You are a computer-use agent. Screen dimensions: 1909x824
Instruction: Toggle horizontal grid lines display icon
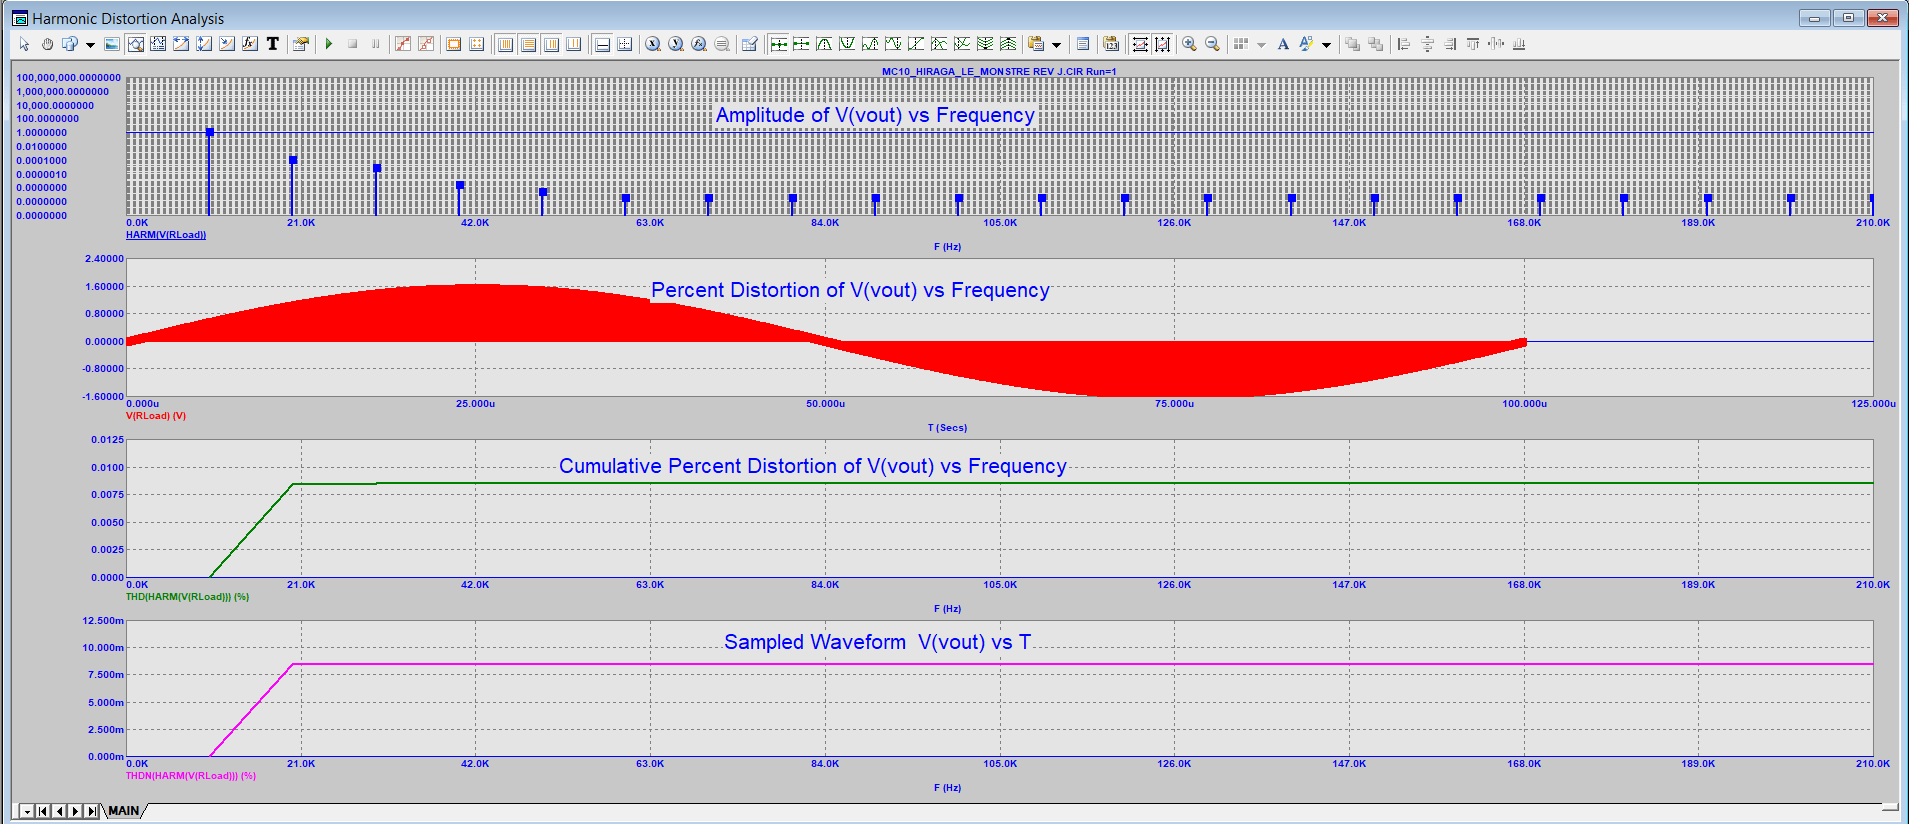528,44
